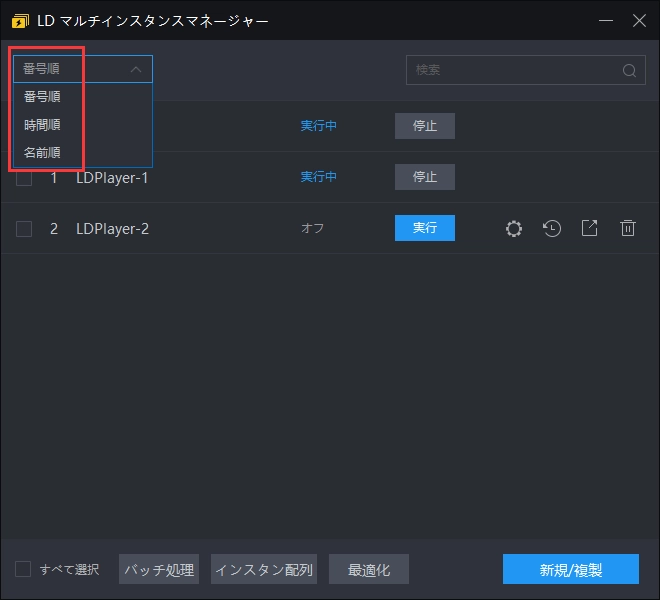Viewport: 660px width, 600px height.
Task: Click the インスタン配列 button
Action: coord(264,569)
